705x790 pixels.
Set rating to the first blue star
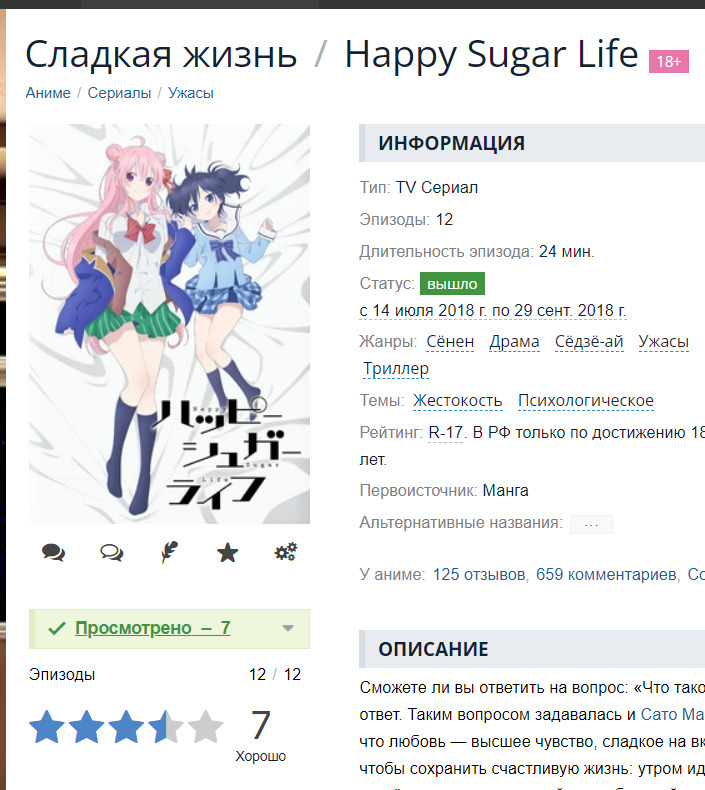click(x=46, y=727)
